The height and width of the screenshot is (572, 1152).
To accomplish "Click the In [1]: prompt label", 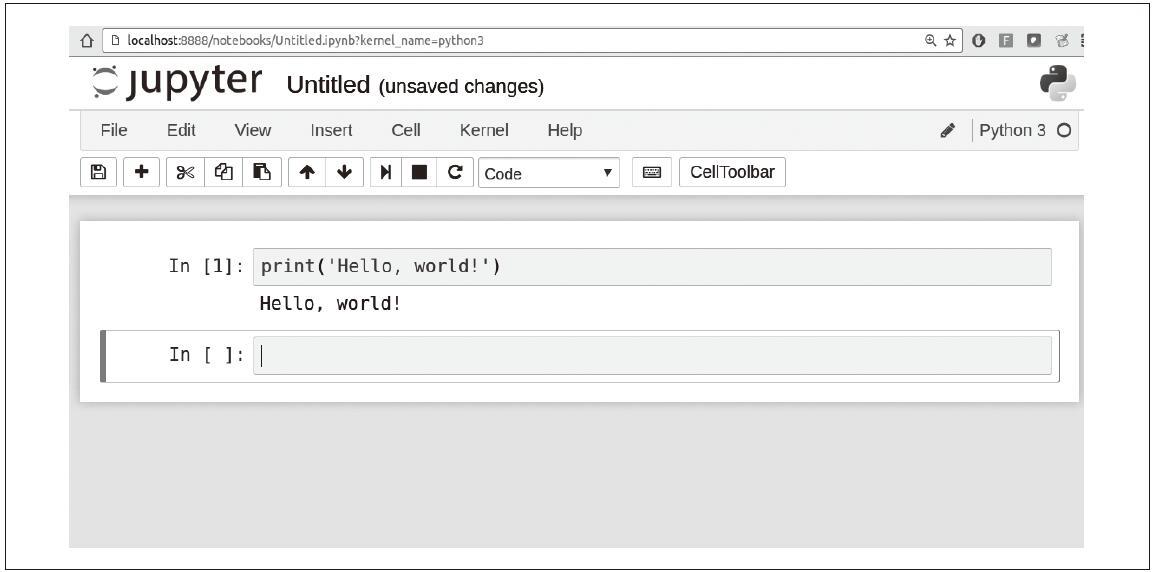I will pyautogui.click(x=206, y=266).
